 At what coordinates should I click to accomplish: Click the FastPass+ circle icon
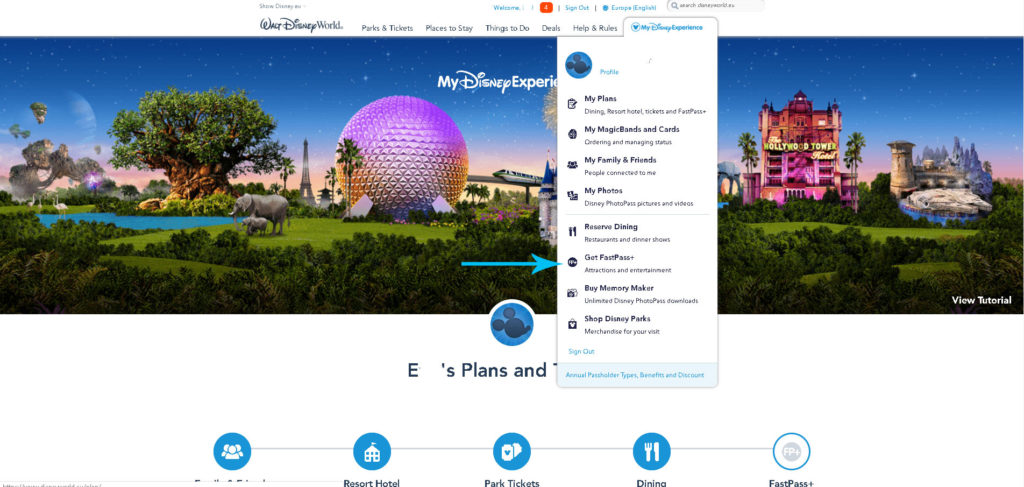point(792,451)
